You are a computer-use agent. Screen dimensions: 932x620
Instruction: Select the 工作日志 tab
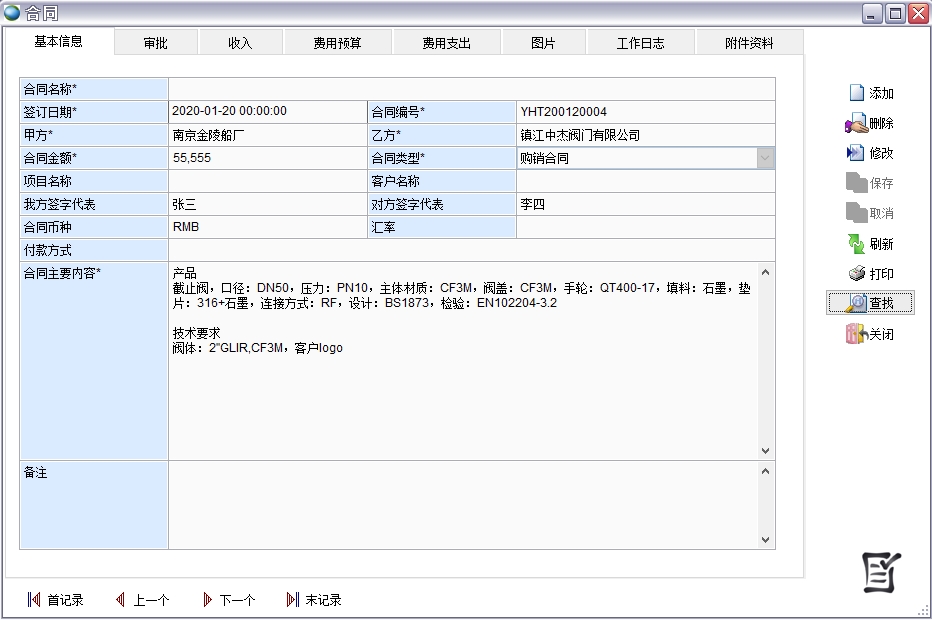pyautogui.click(x=640, y=43)
